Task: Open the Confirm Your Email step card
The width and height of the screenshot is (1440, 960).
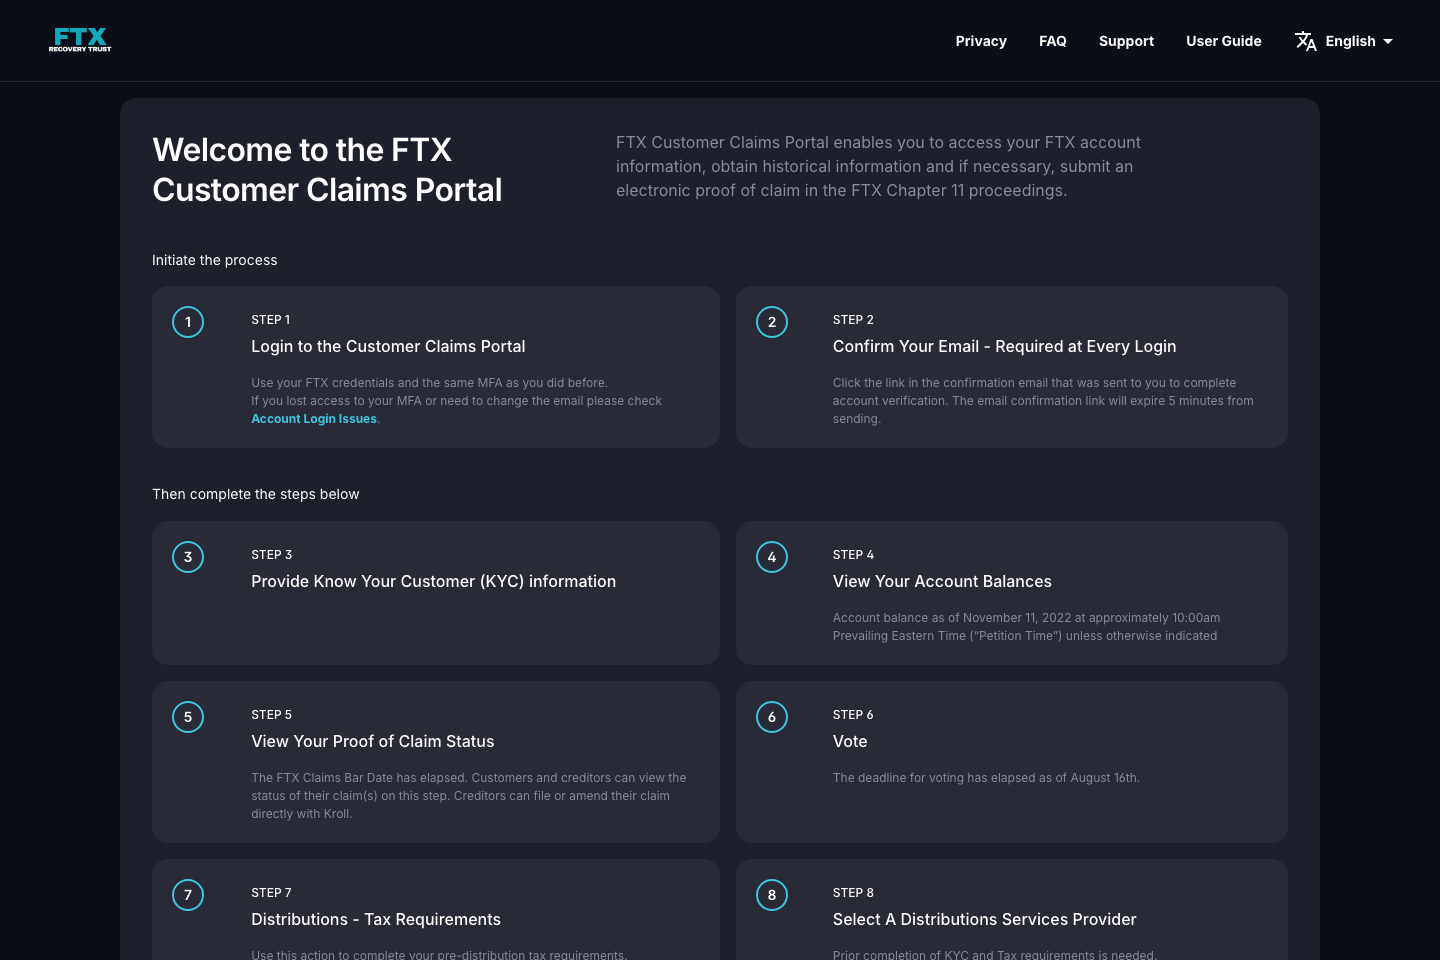Action: [1004, 346]
